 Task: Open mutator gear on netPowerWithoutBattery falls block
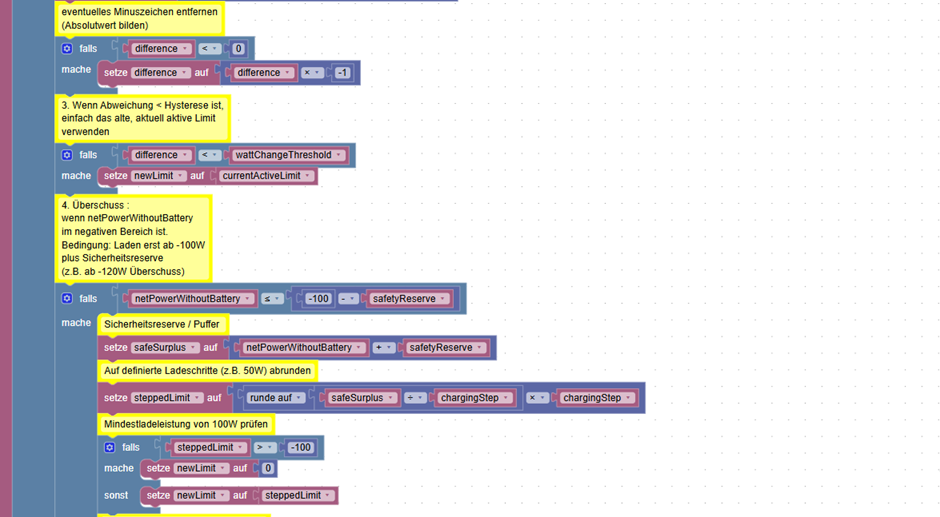[x=67, y=298]
